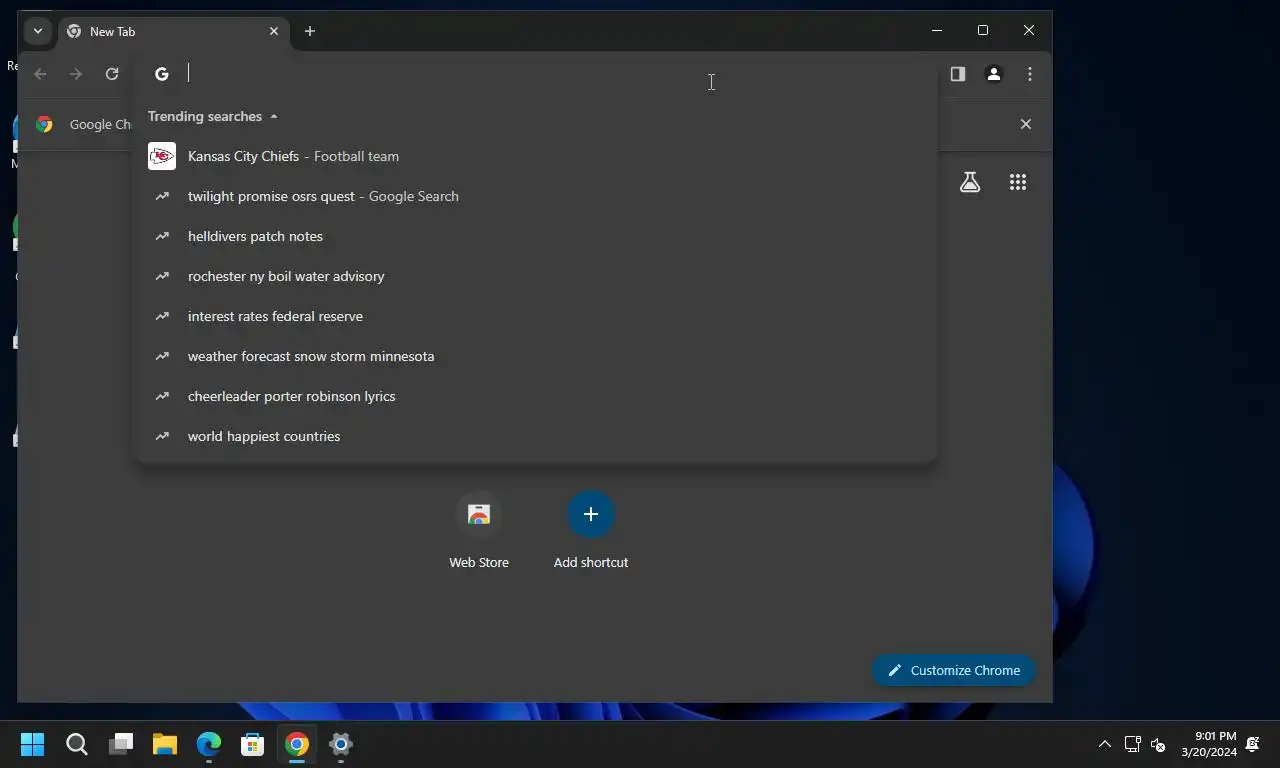Click the Customize Chrome button

(x=953, y=670)
